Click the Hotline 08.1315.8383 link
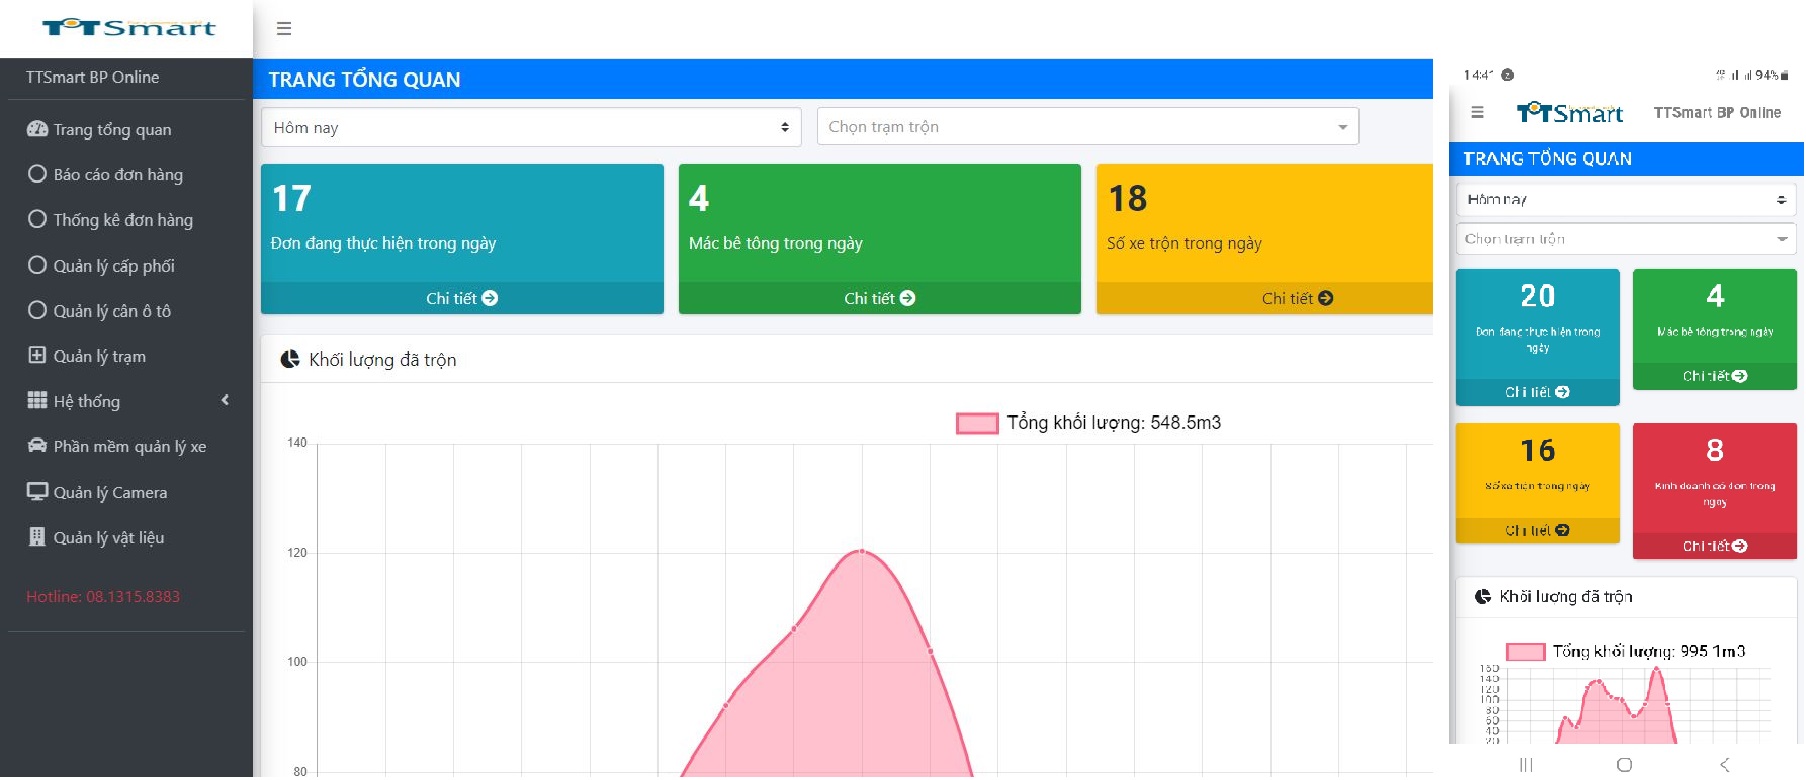 (103, 596)
